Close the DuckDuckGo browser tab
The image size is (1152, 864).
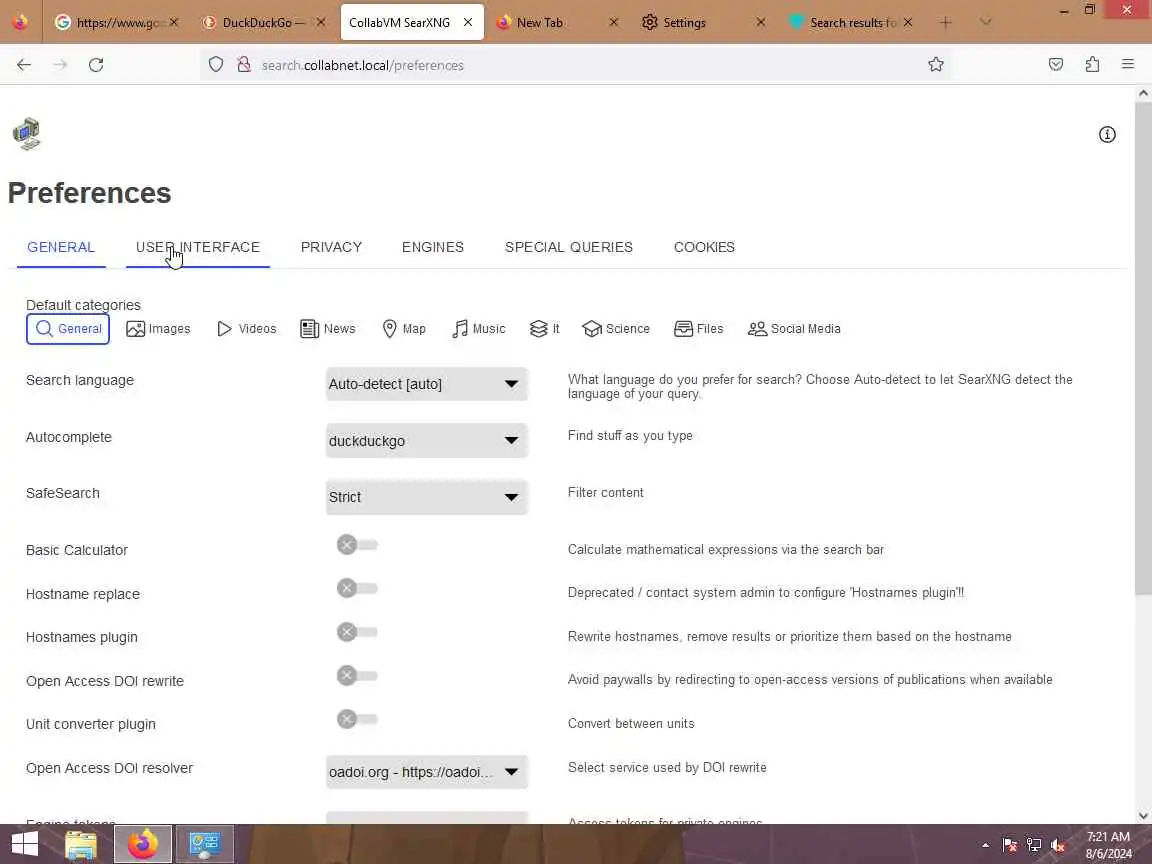click(x=321, y=23)
